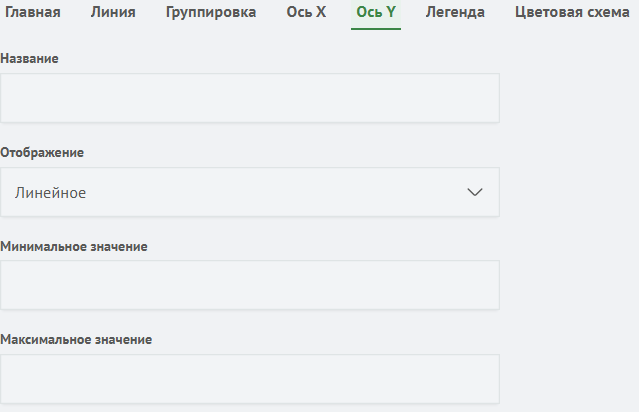Click the Минимальное значение label
Viewport: 639px width, 412px height.
(74, 247)
